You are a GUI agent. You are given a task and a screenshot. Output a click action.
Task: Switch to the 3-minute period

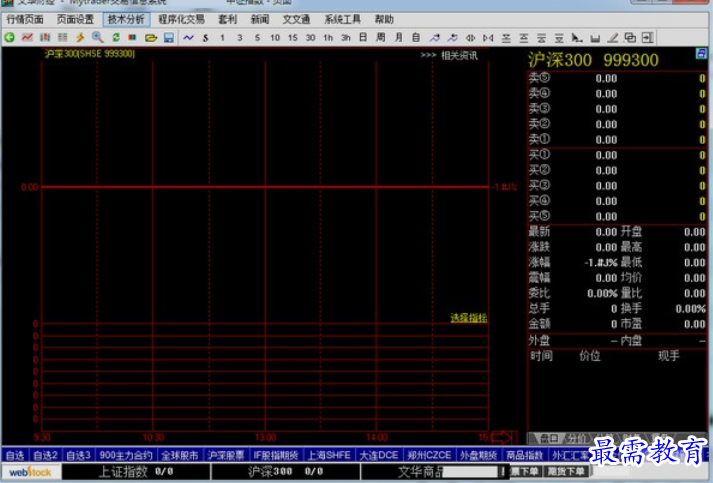pos(240,38)
